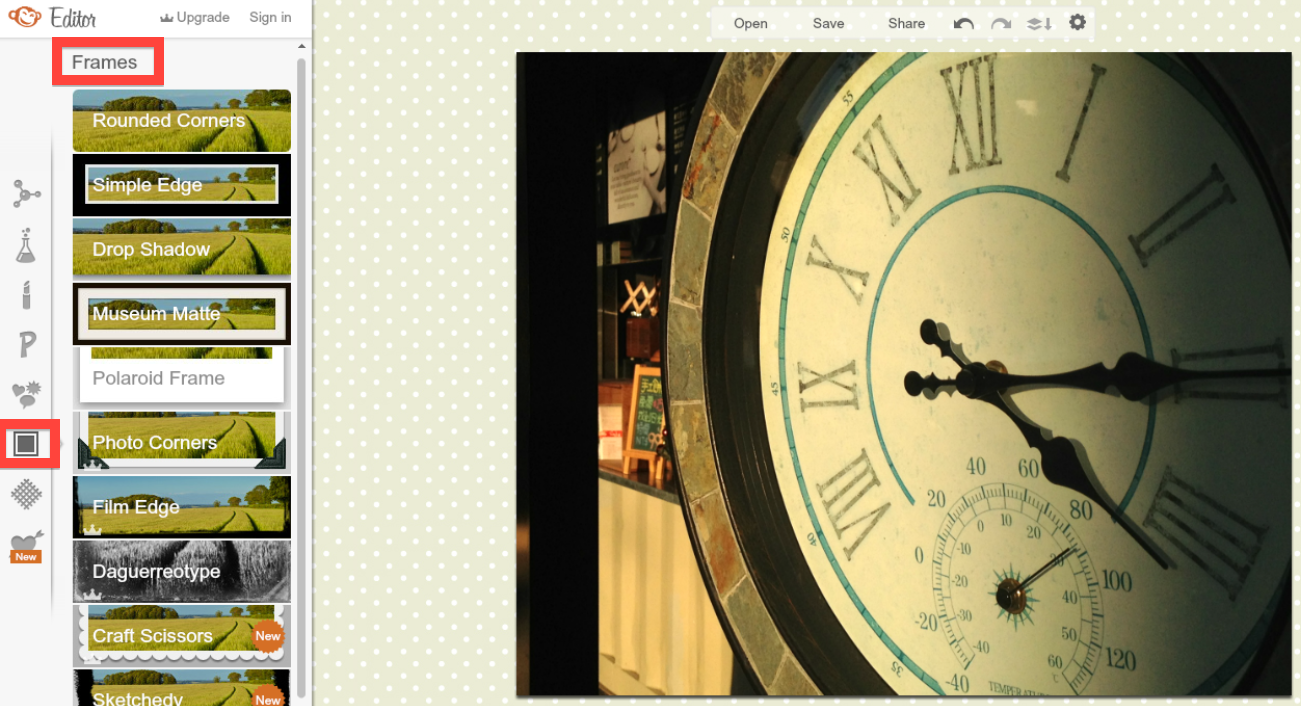Open the Textures crosshatch icon
1301x706 pixels.
click(x=26, y=493)
